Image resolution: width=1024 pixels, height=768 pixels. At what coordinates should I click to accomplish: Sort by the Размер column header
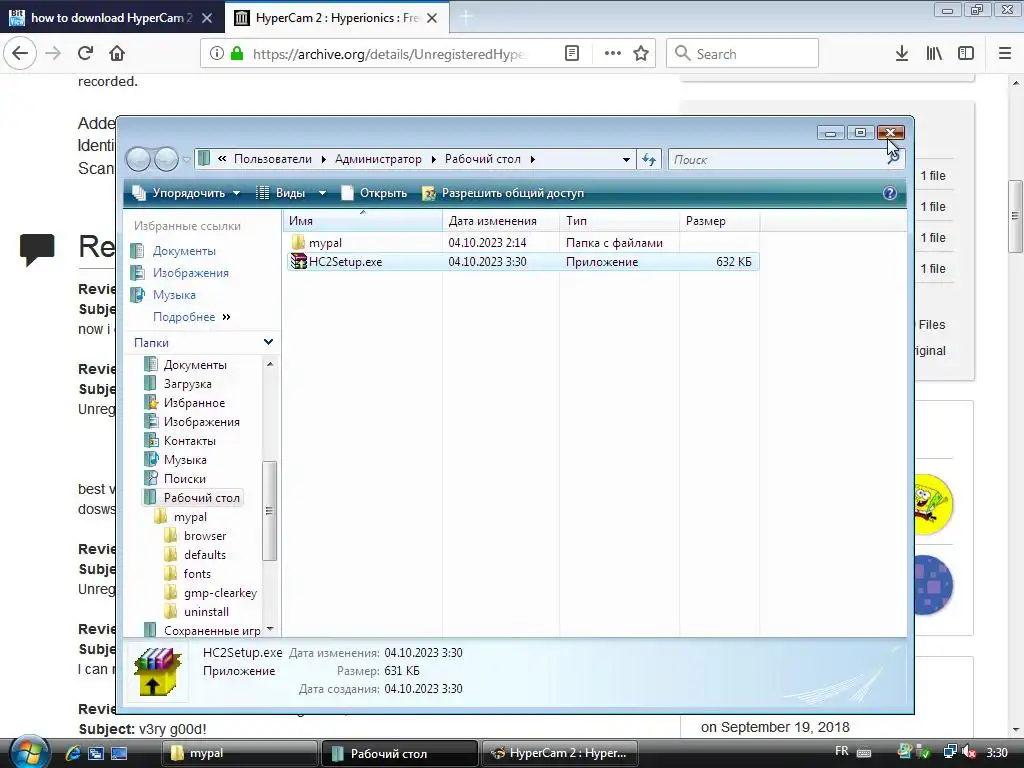[719, 221]
